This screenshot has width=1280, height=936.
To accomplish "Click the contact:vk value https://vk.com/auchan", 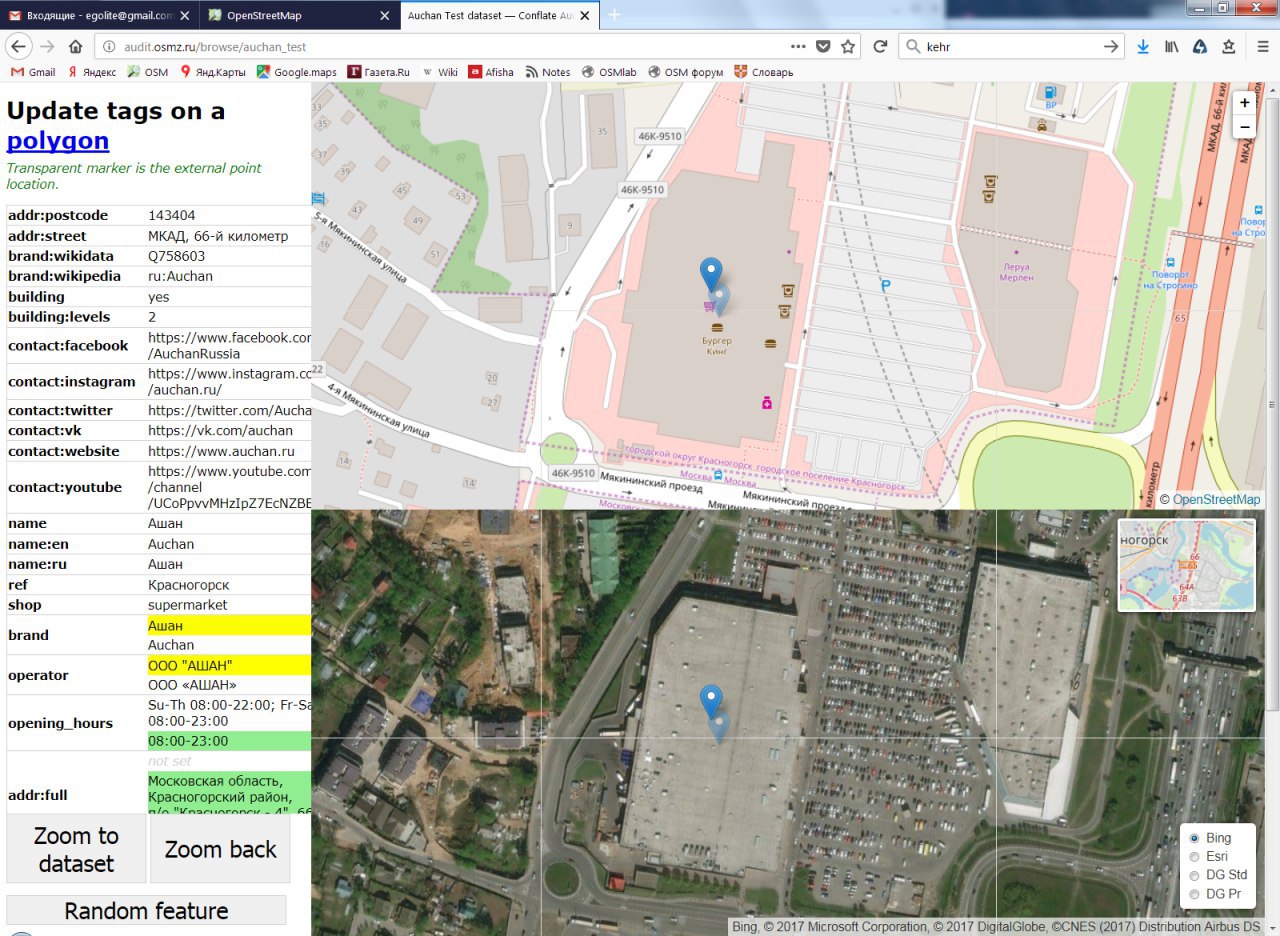I will click(x=221, y=431).
